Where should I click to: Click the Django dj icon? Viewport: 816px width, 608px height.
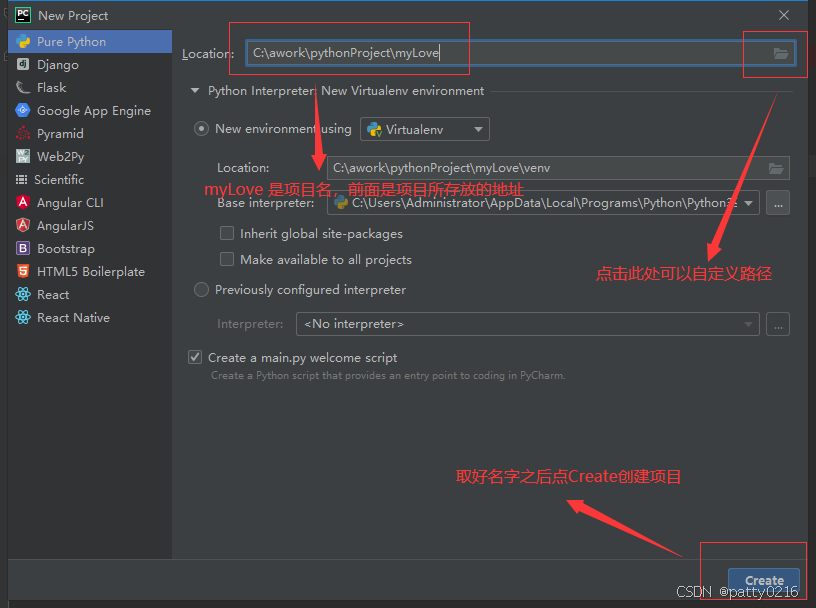[23, 64]
